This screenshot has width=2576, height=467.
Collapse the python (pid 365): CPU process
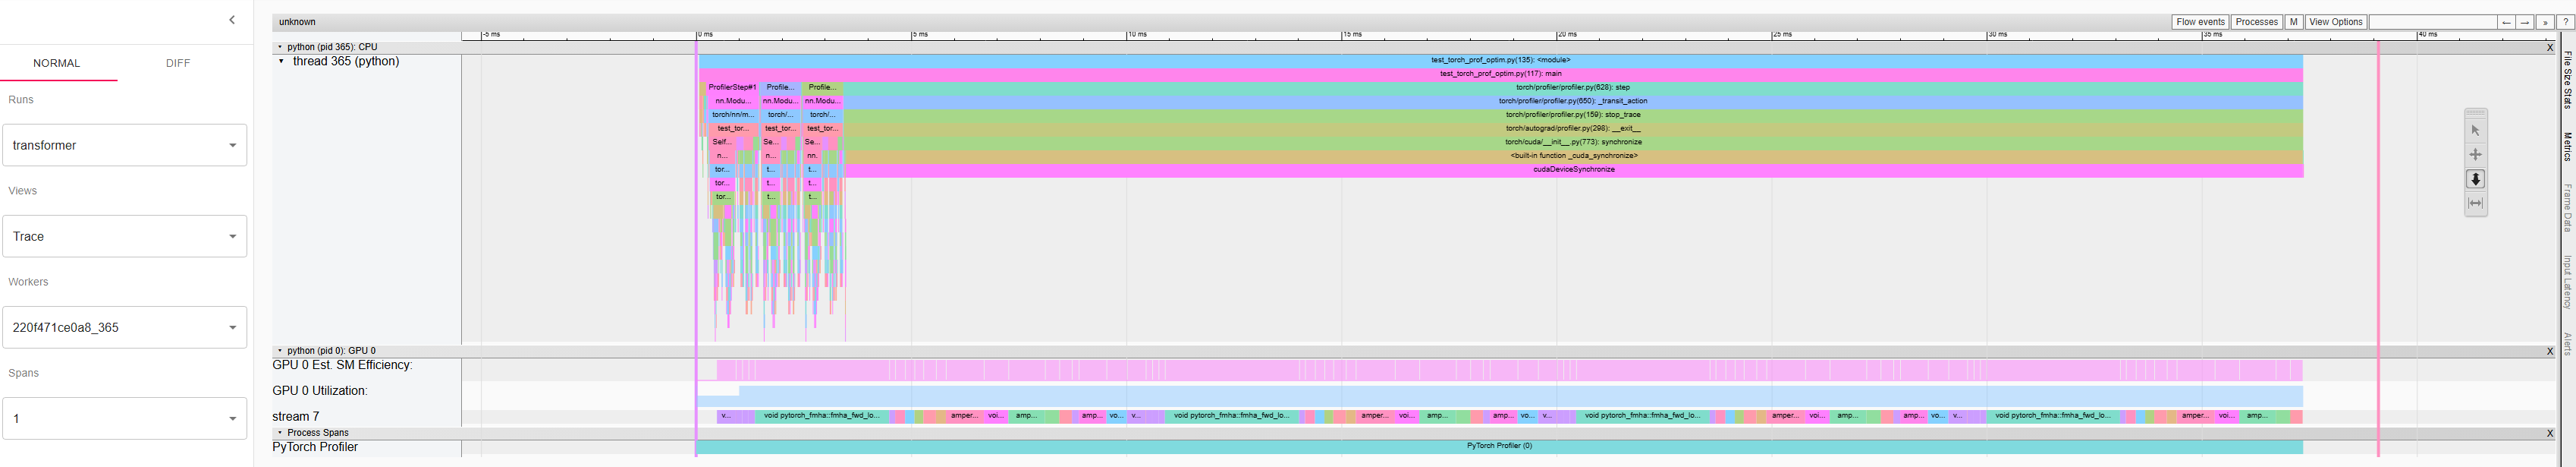pos(279,47)
